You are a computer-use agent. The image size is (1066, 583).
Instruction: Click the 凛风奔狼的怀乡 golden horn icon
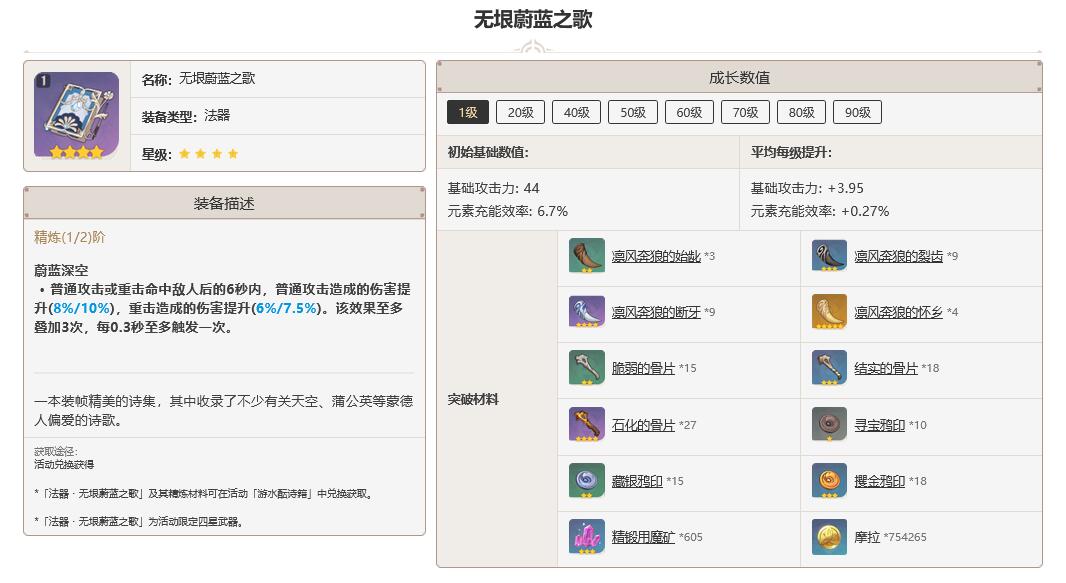click(829, 312)
